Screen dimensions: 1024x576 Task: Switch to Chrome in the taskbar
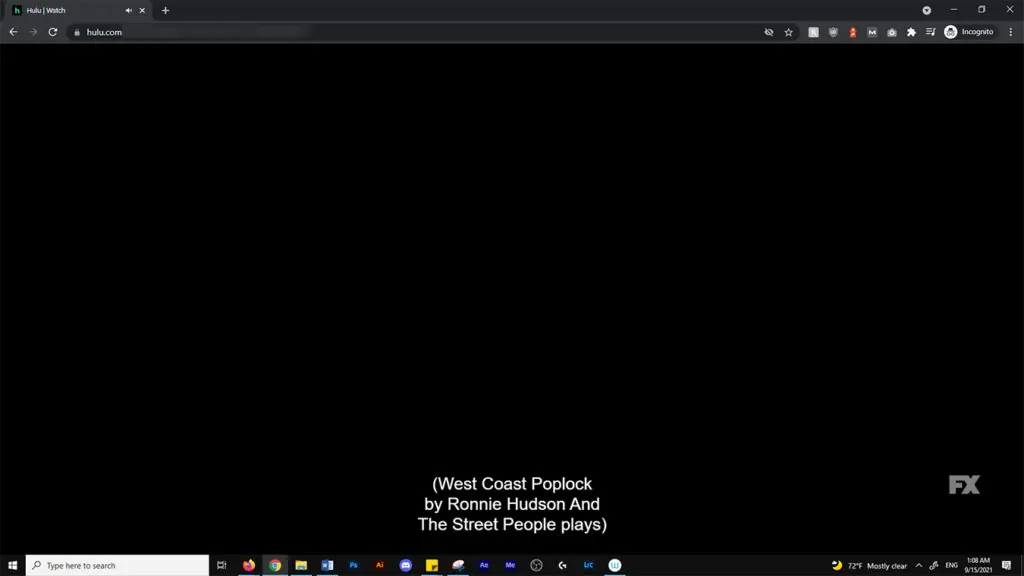(275, 566)
